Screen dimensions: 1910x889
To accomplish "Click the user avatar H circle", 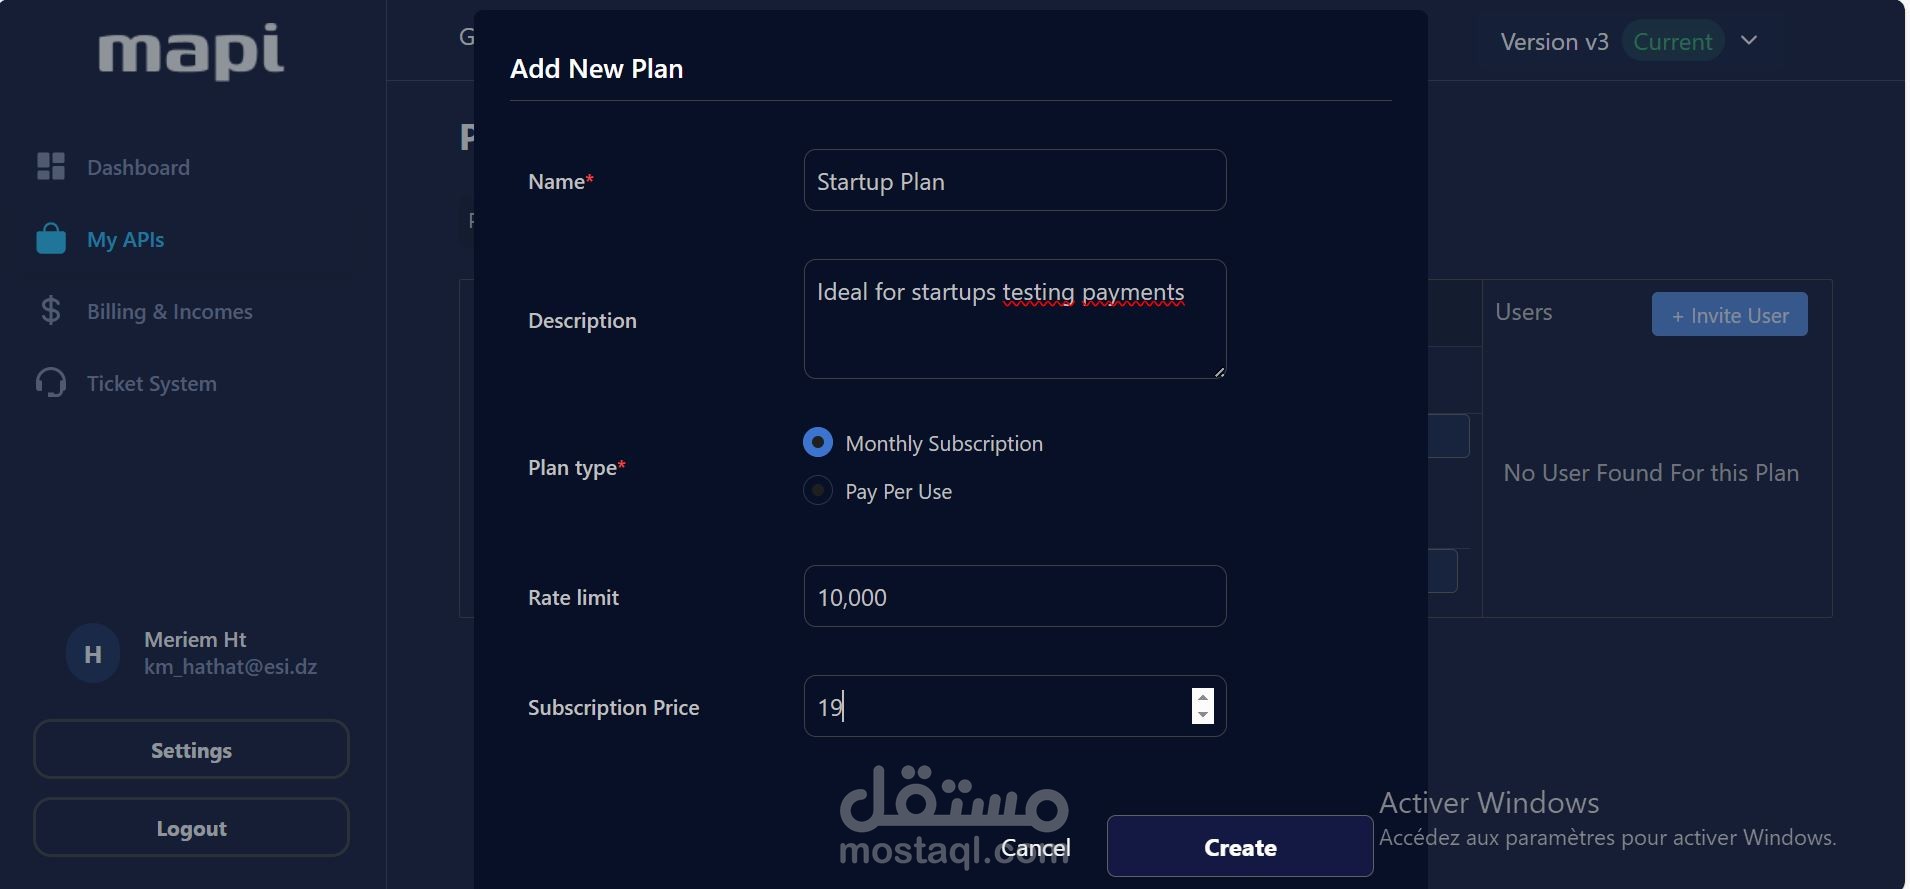I will tap(92, 654).
